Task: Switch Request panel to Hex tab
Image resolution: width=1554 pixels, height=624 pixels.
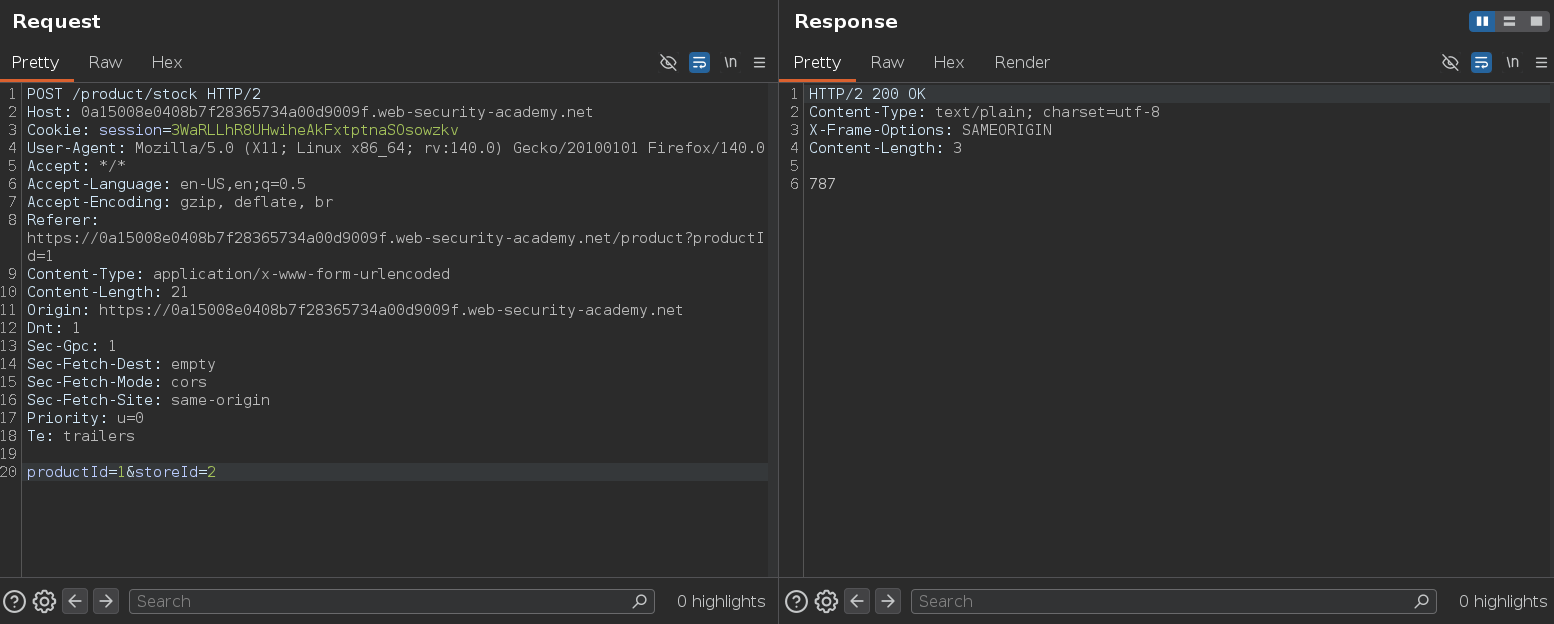Action: [x=167, y=62]
